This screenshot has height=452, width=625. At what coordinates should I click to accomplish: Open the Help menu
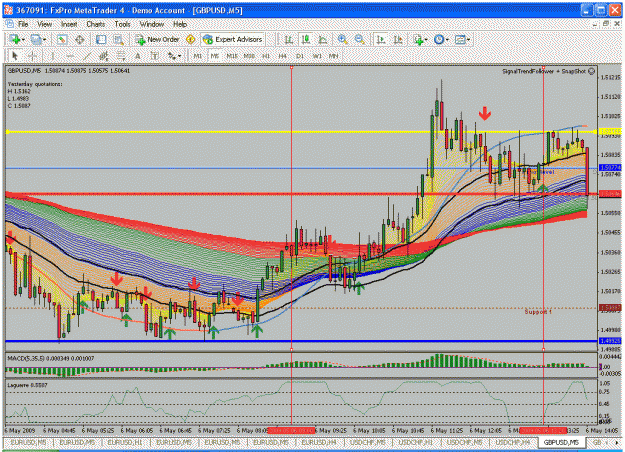(x=180, y=24)
